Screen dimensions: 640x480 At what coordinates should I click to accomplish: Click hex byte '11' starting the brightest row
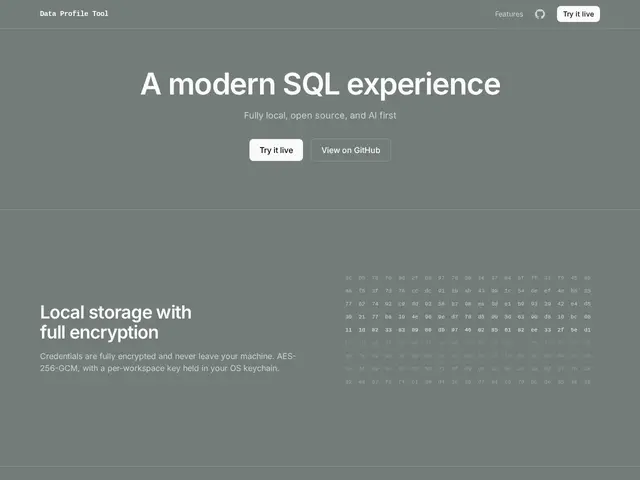click(349, 330)
